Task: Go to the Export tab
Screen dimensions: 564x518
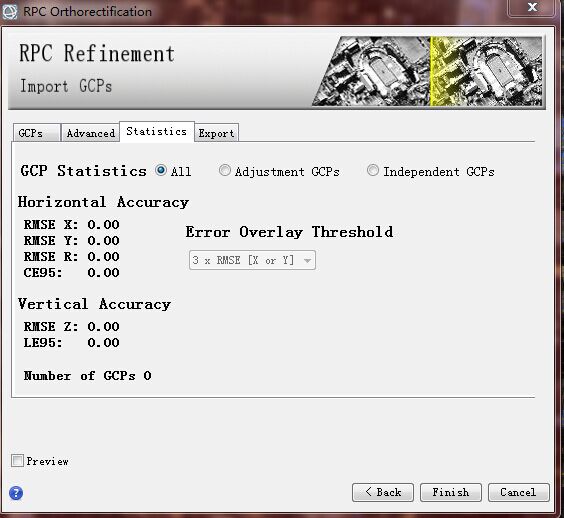Action: pyautogui.click(x=217, y=133)
